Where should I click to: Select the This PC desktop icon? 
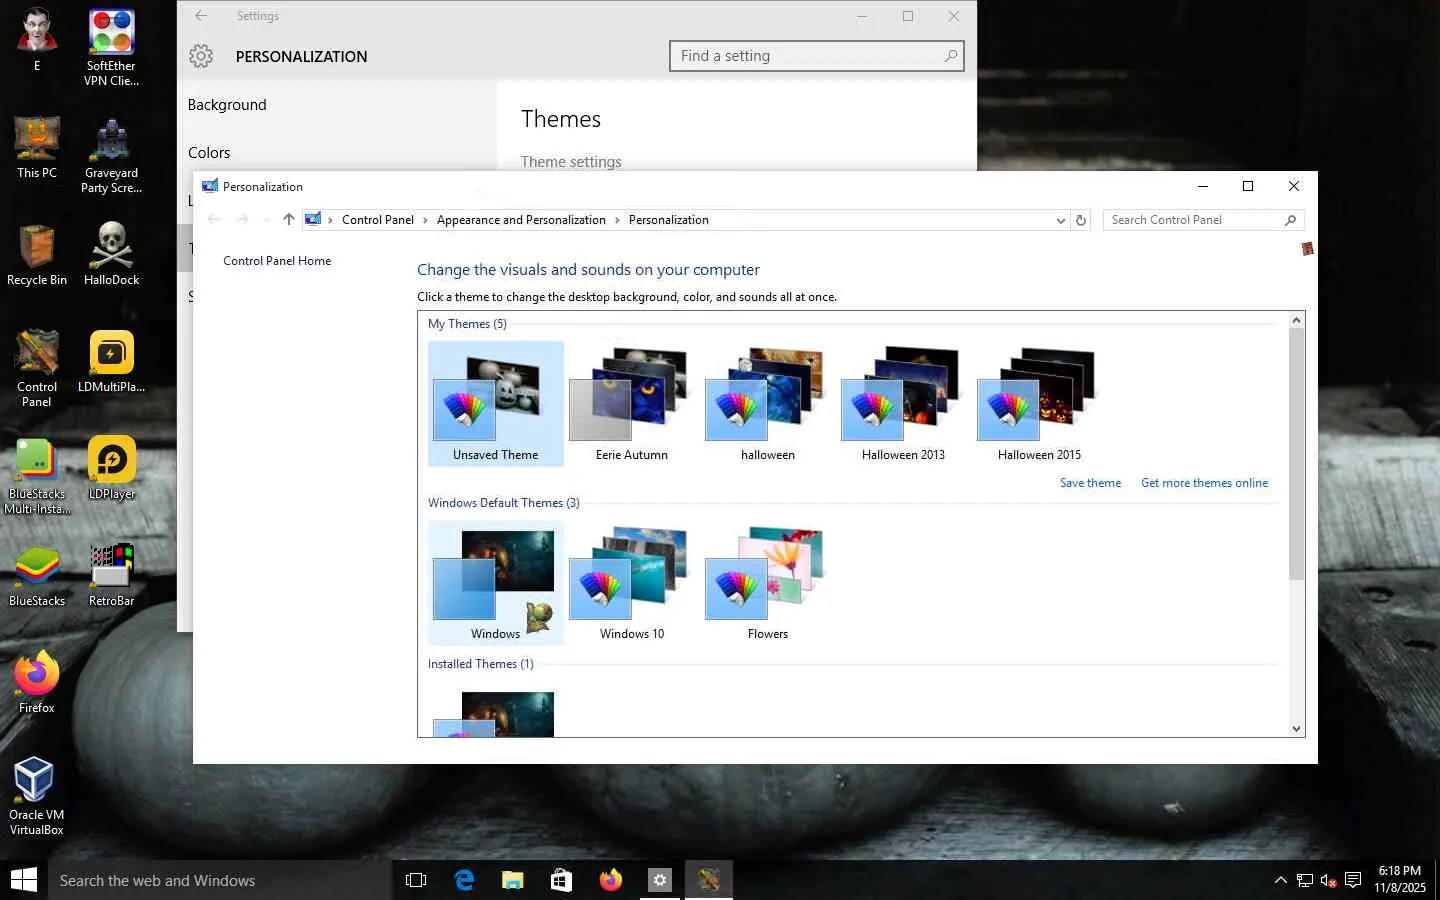tap(37, 148)
